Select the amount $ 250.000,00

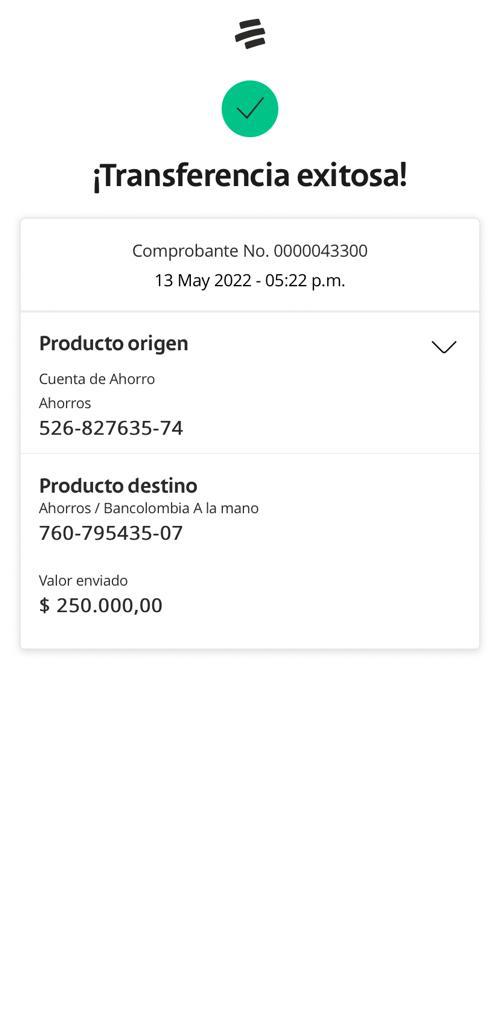point(101,605)
